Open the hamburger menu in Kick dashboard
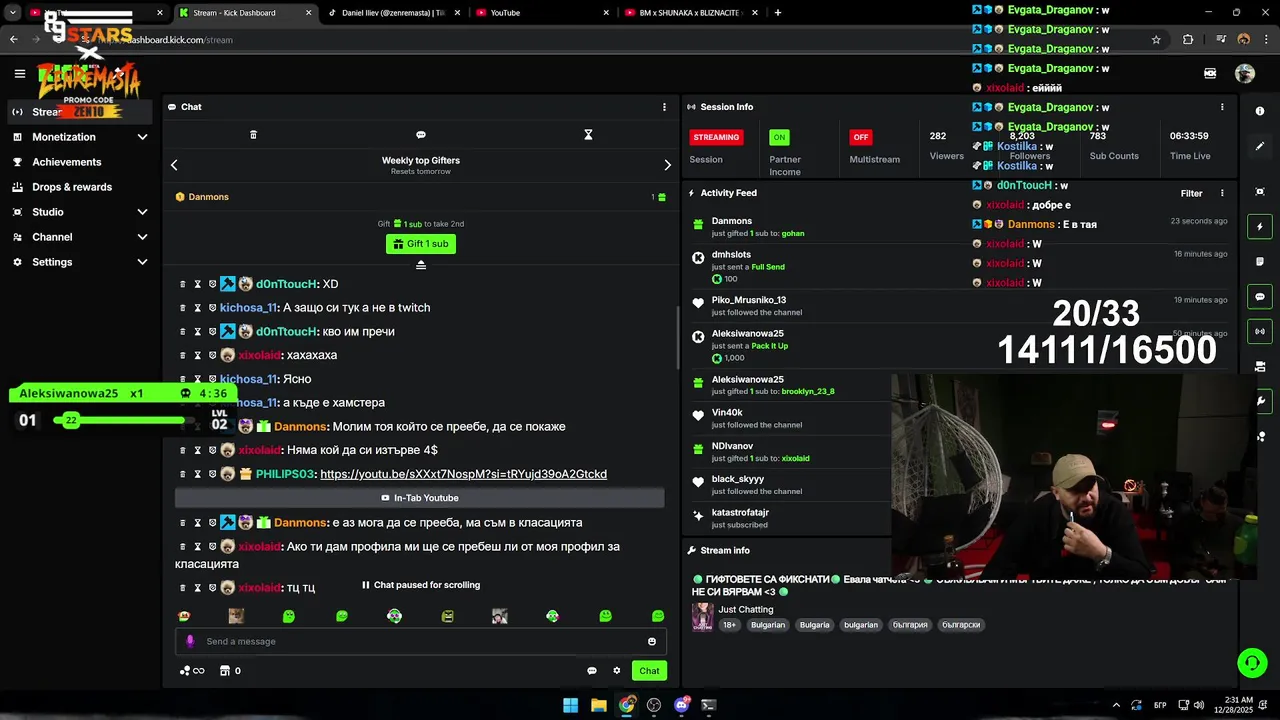The width and height of the screenshot is (1280, 720). 19,73
